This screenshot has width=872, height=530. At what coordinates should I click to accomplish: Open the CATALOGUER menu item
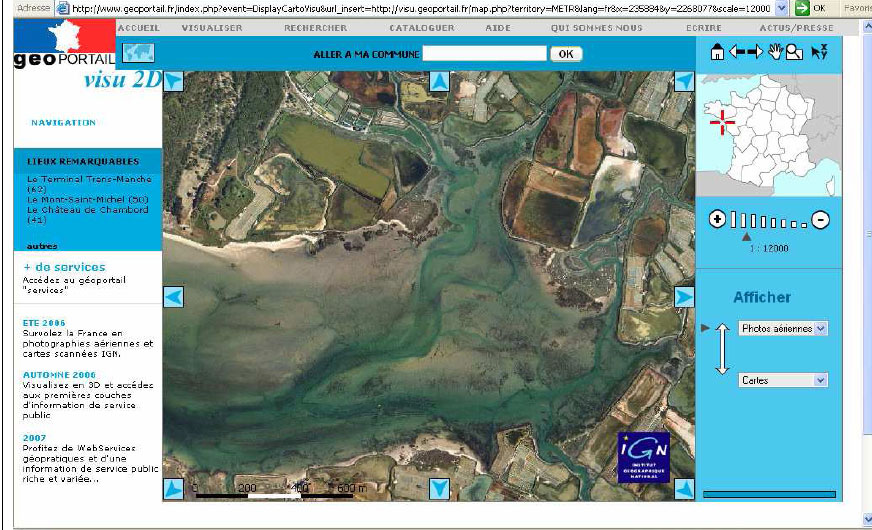(x=421, y=28)
